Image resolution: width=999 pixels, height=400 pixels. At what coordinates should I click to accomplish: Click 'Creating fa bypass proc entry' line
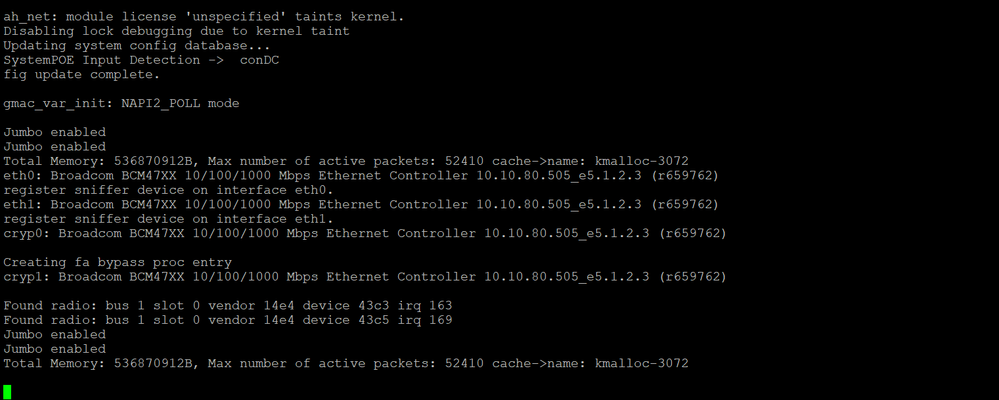click(118, 262)
